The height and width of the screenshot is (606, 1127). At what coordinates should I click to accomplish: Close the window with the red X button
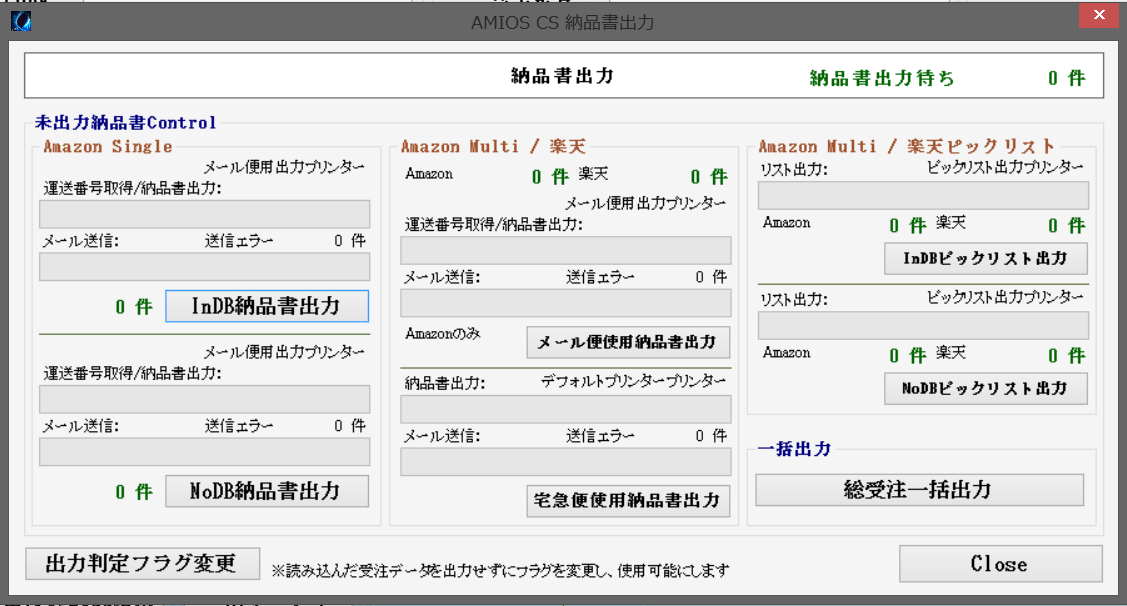[1098, 17]
